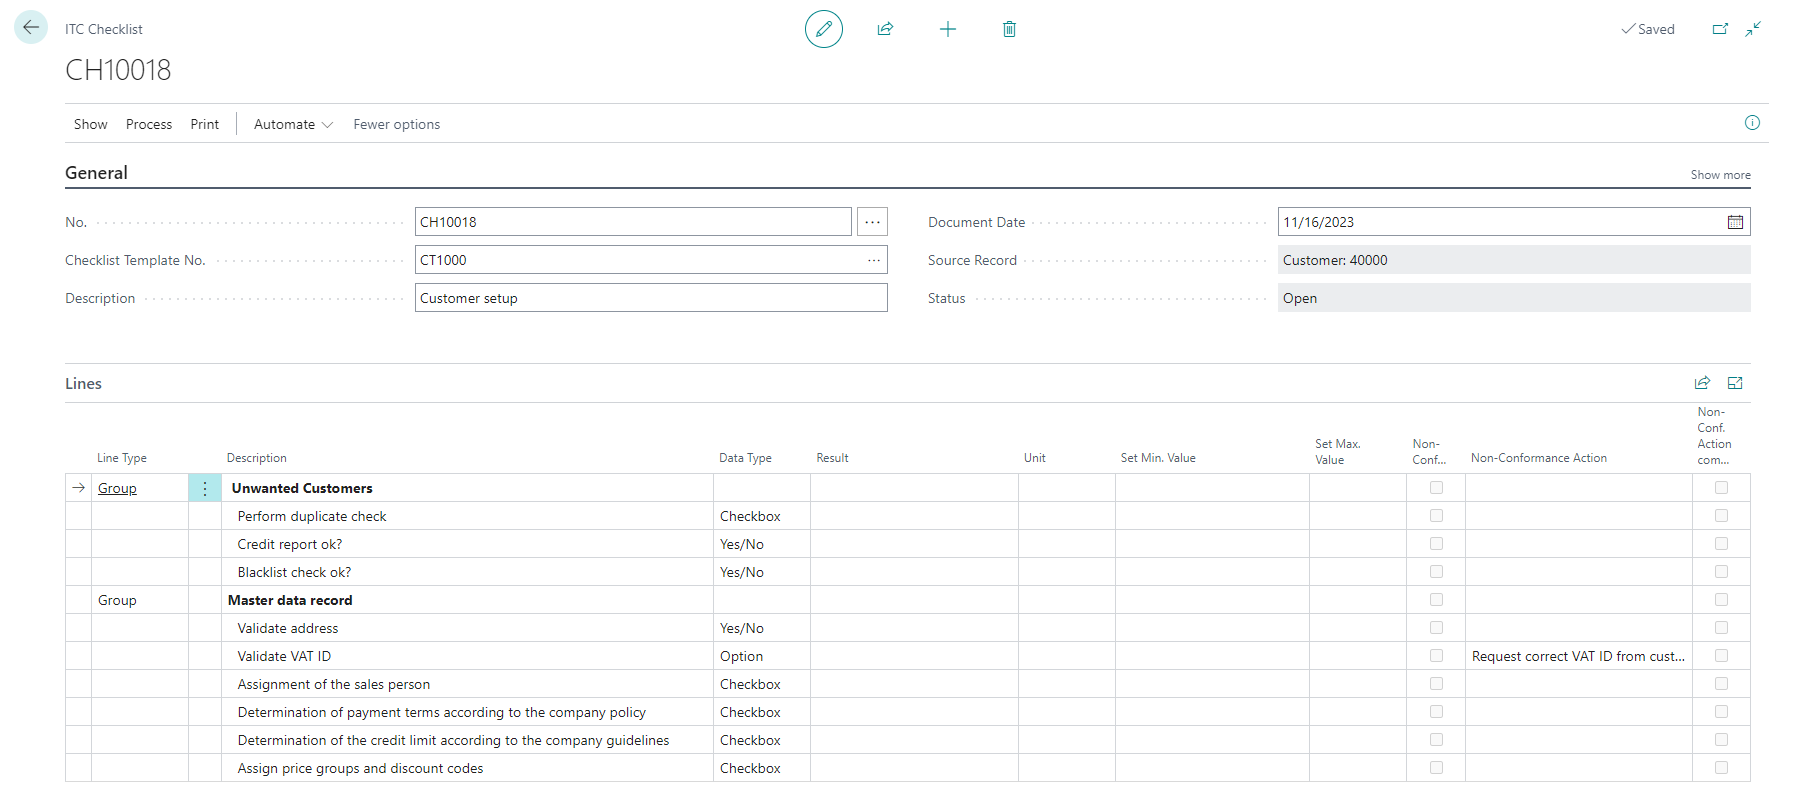
Task: Expand the Automate dropdown menu
Action: pyautogui.click(x=293, y=124)
